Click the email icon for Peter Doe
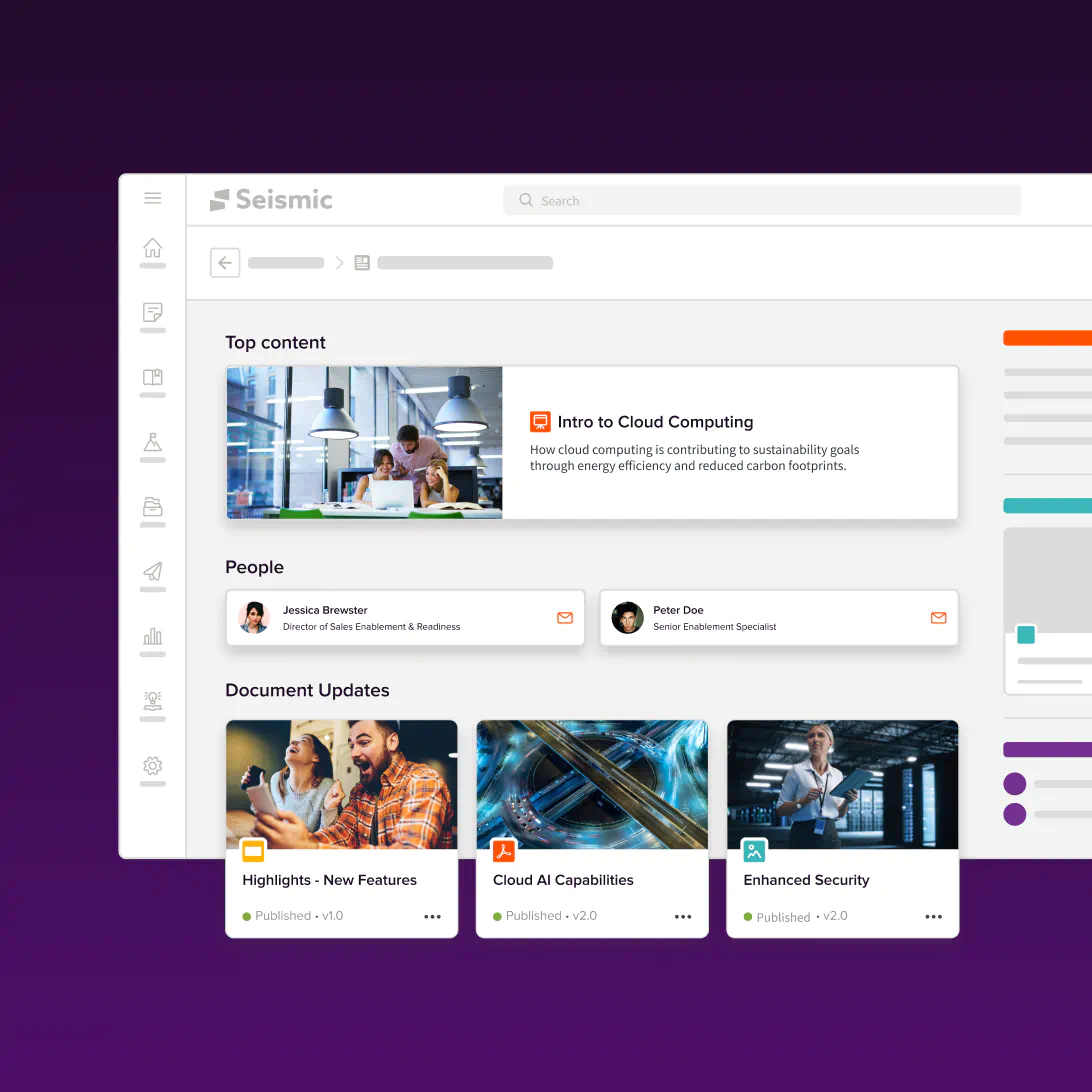 pyautogui.click(x=938, y=617)
